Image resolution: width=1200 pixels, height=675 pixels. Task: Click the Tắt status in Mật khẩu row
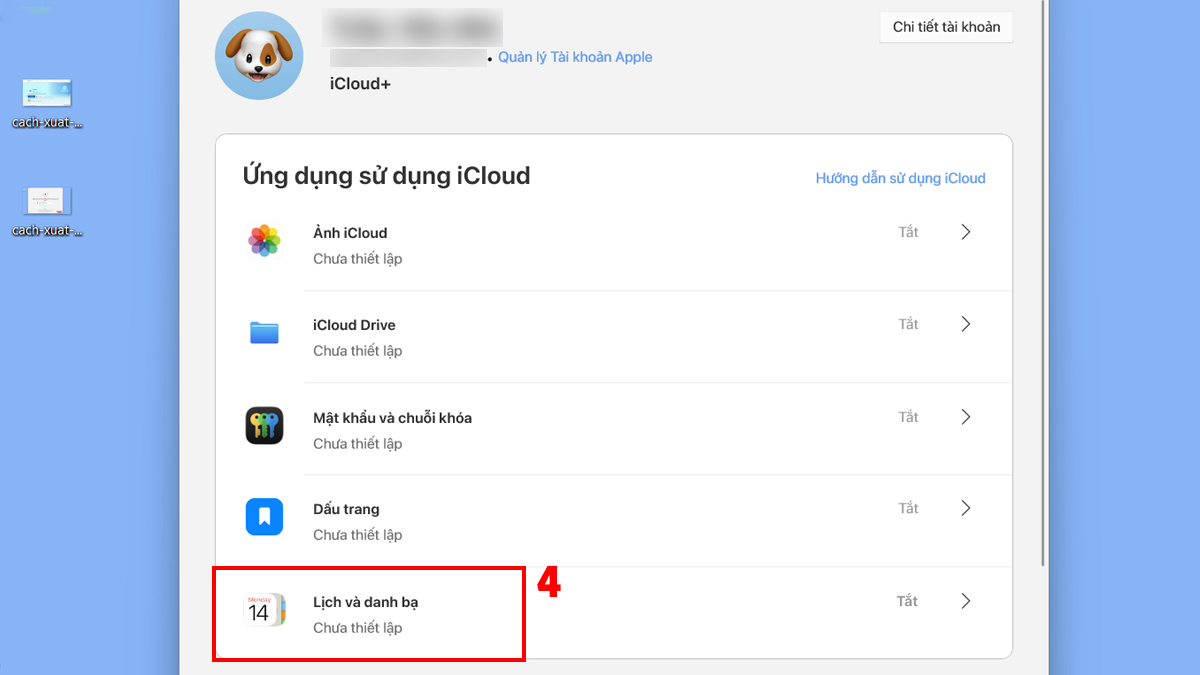click(908, 417)
